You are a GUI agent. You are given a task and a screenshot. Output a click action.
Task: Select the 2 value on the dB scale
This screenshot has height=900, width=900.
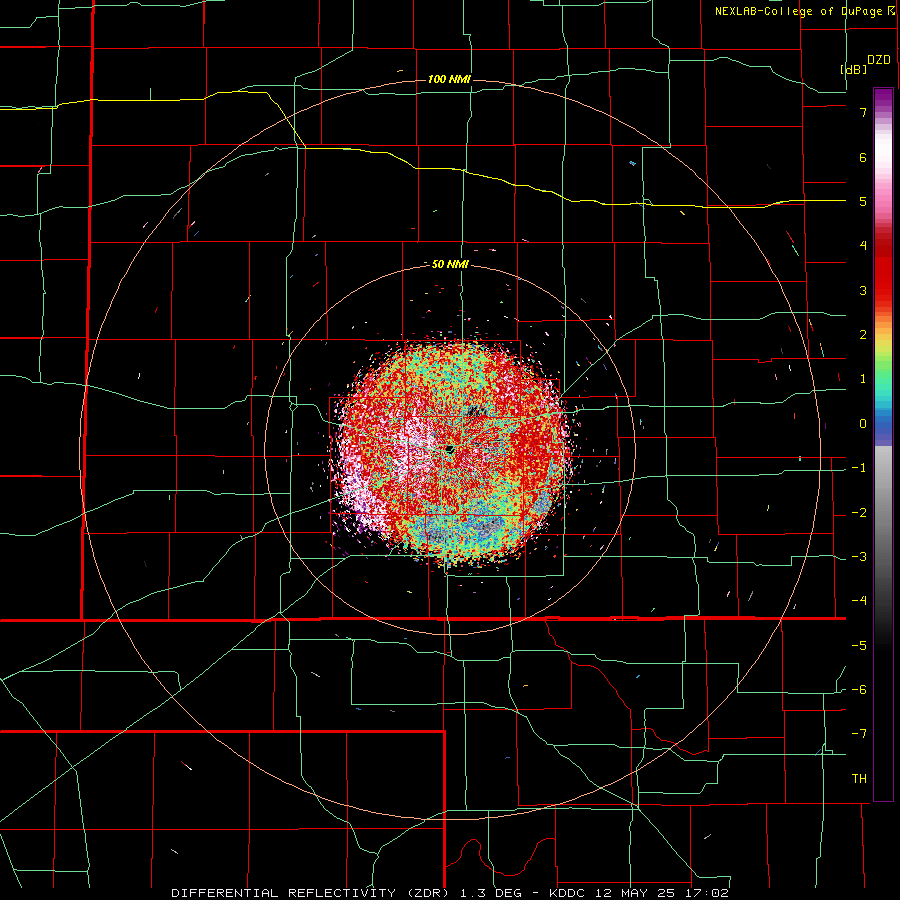(x=863, y=334)
